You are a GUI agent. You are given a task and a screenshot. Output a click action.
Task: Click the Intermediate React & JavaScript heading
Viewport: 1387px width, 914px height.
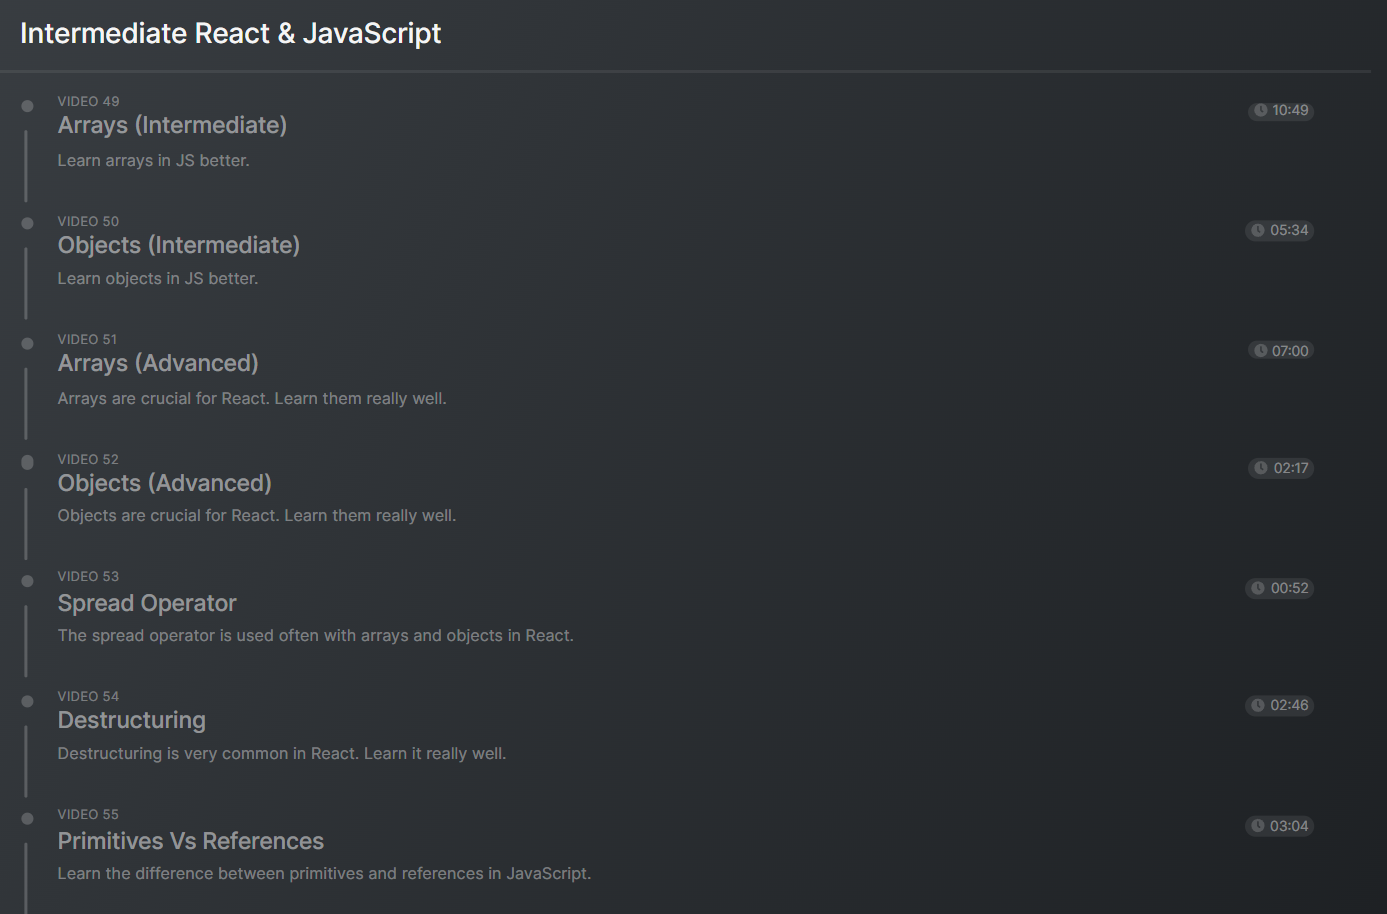230,34
